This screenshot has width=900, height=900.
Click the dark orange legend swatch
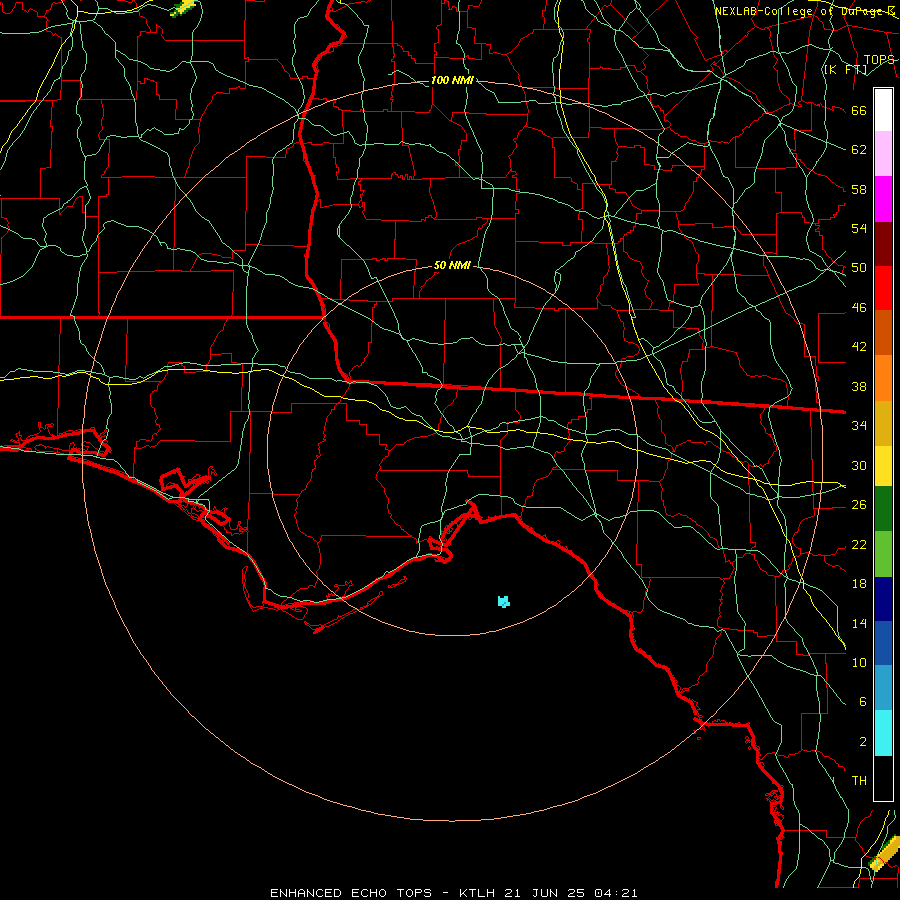[x=883, y=332]
